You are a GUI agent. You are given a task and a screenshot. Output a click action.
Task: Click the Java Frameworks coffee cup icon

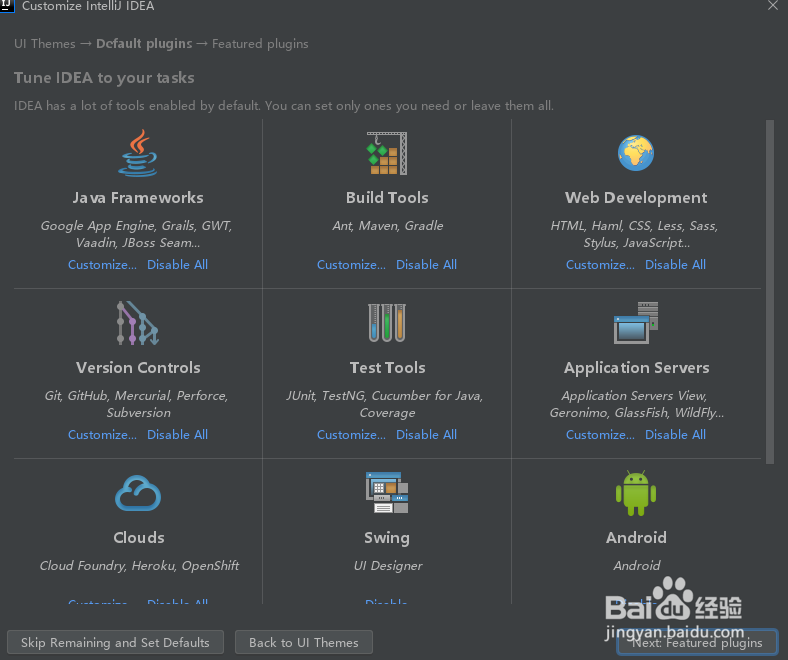click(x=138, y=153)
